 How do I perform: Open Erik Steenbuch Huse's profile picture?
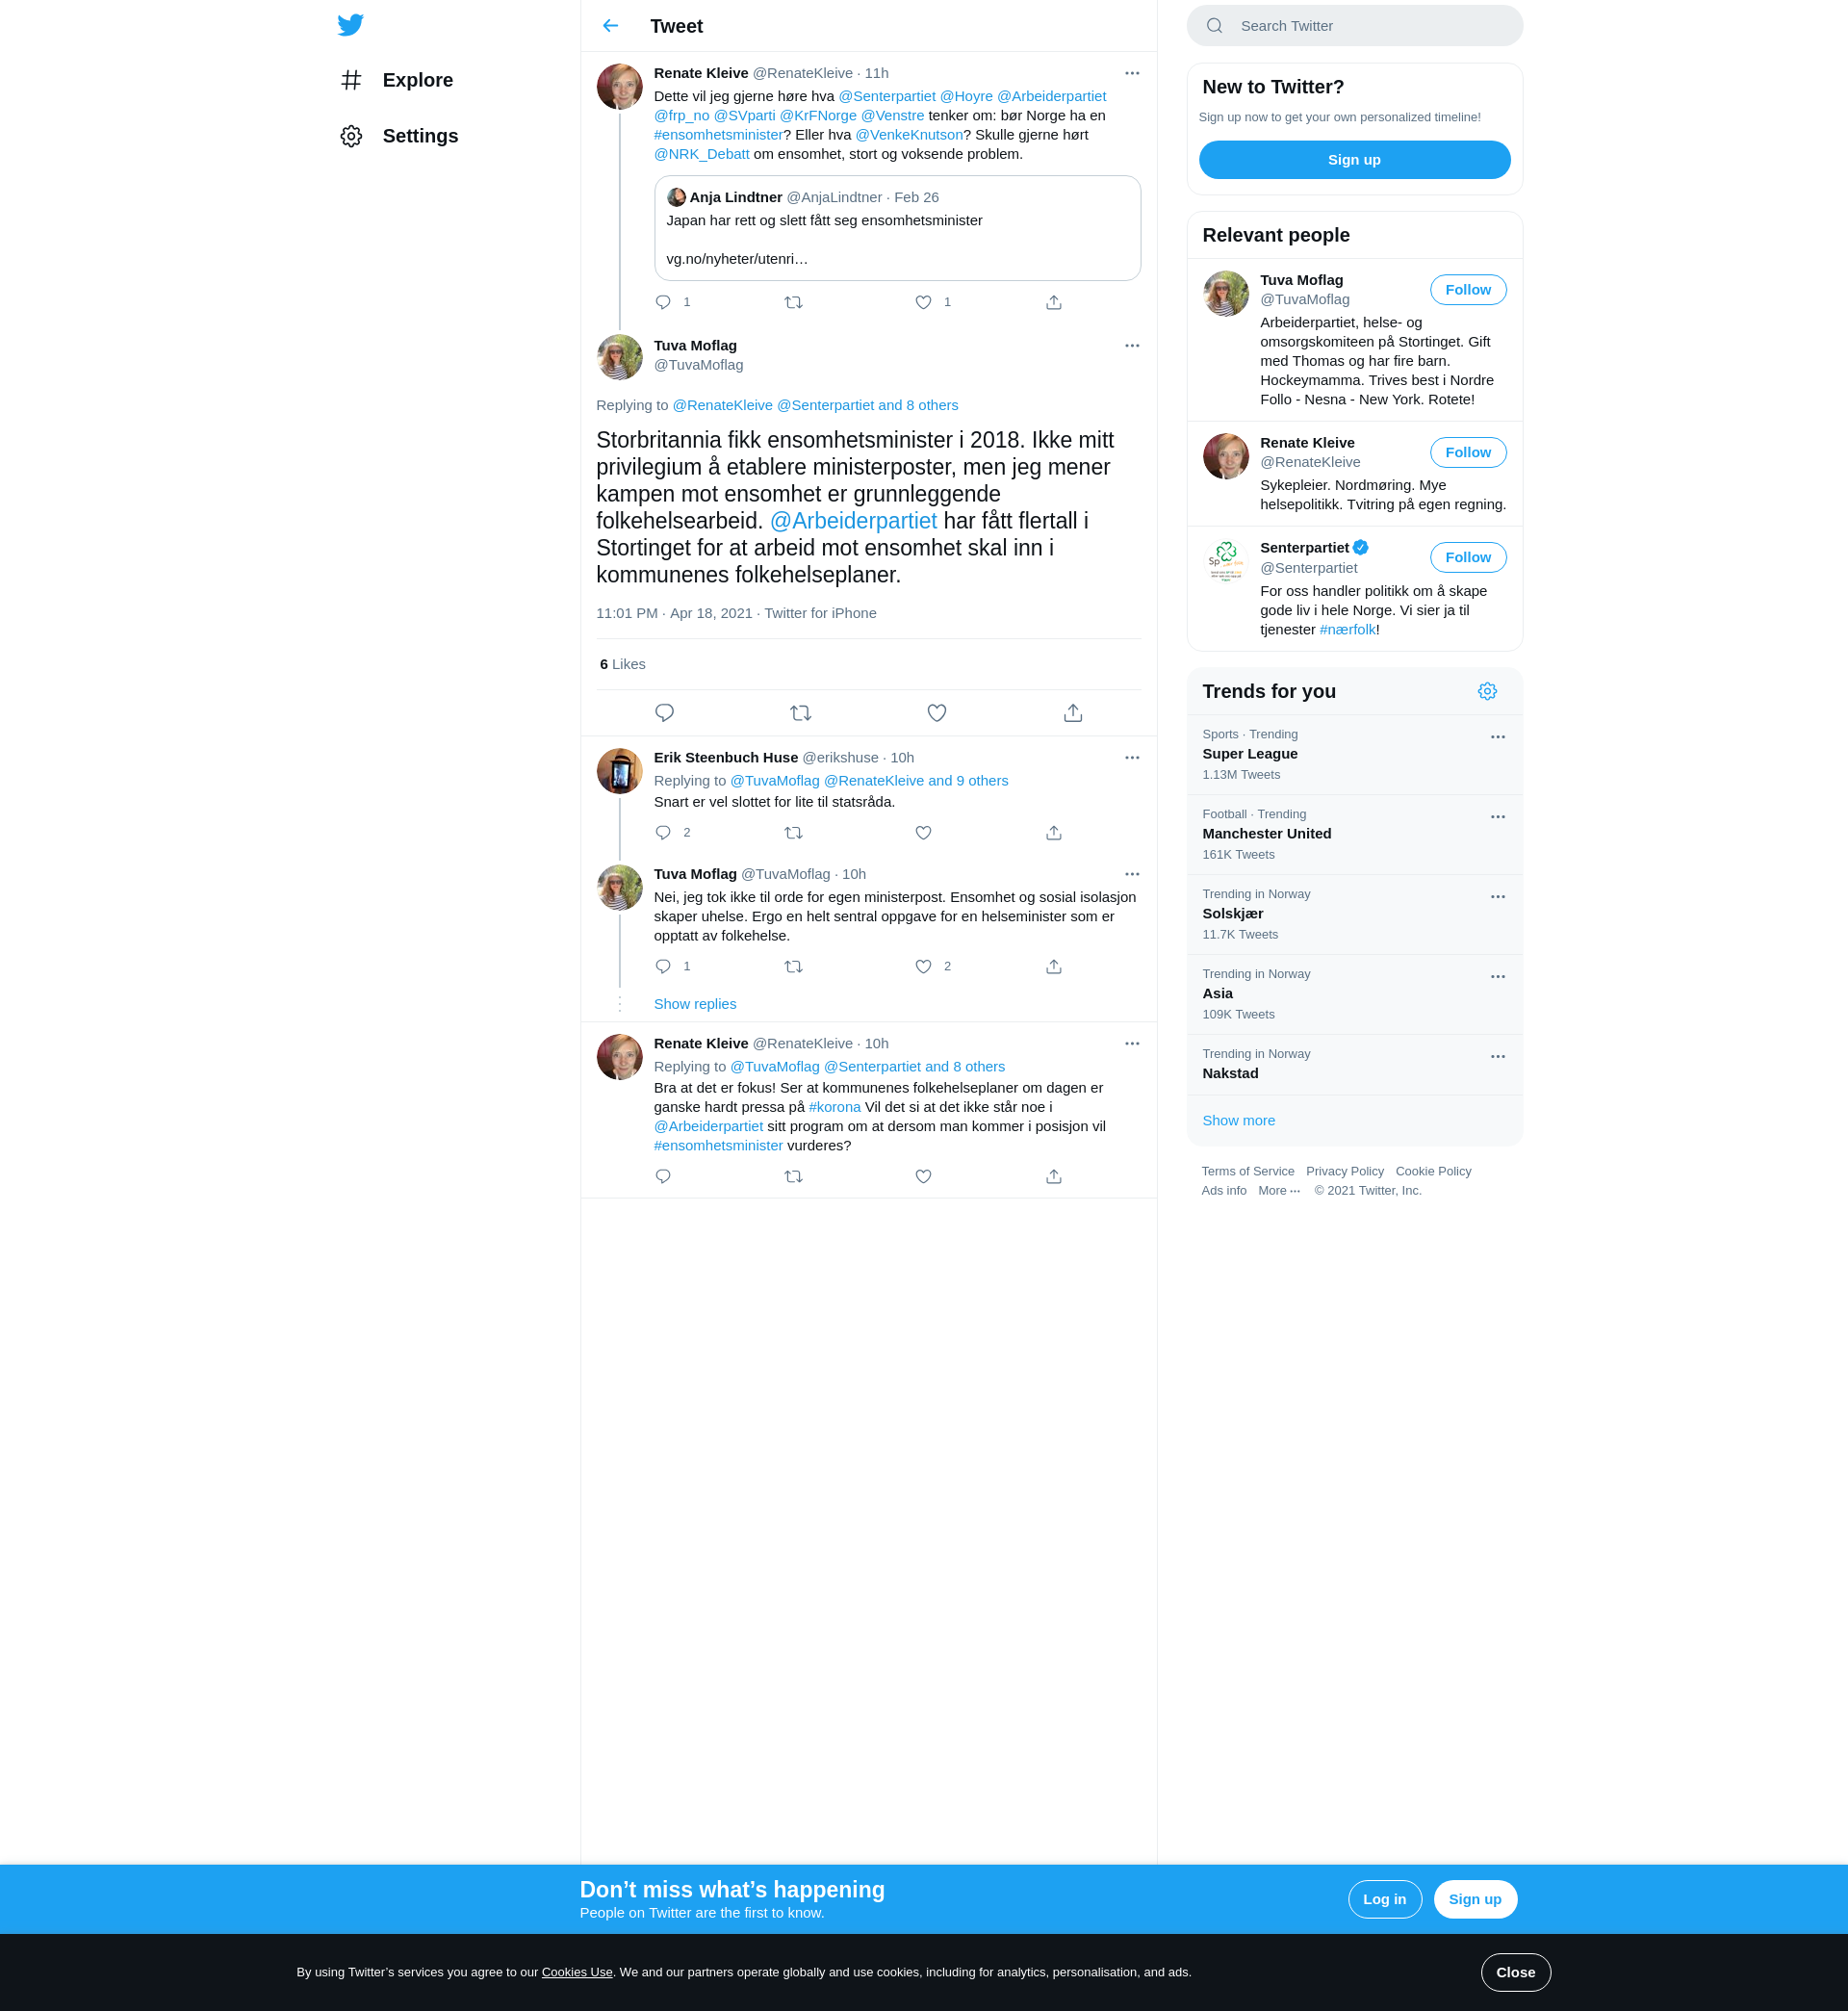coord(620,772)
